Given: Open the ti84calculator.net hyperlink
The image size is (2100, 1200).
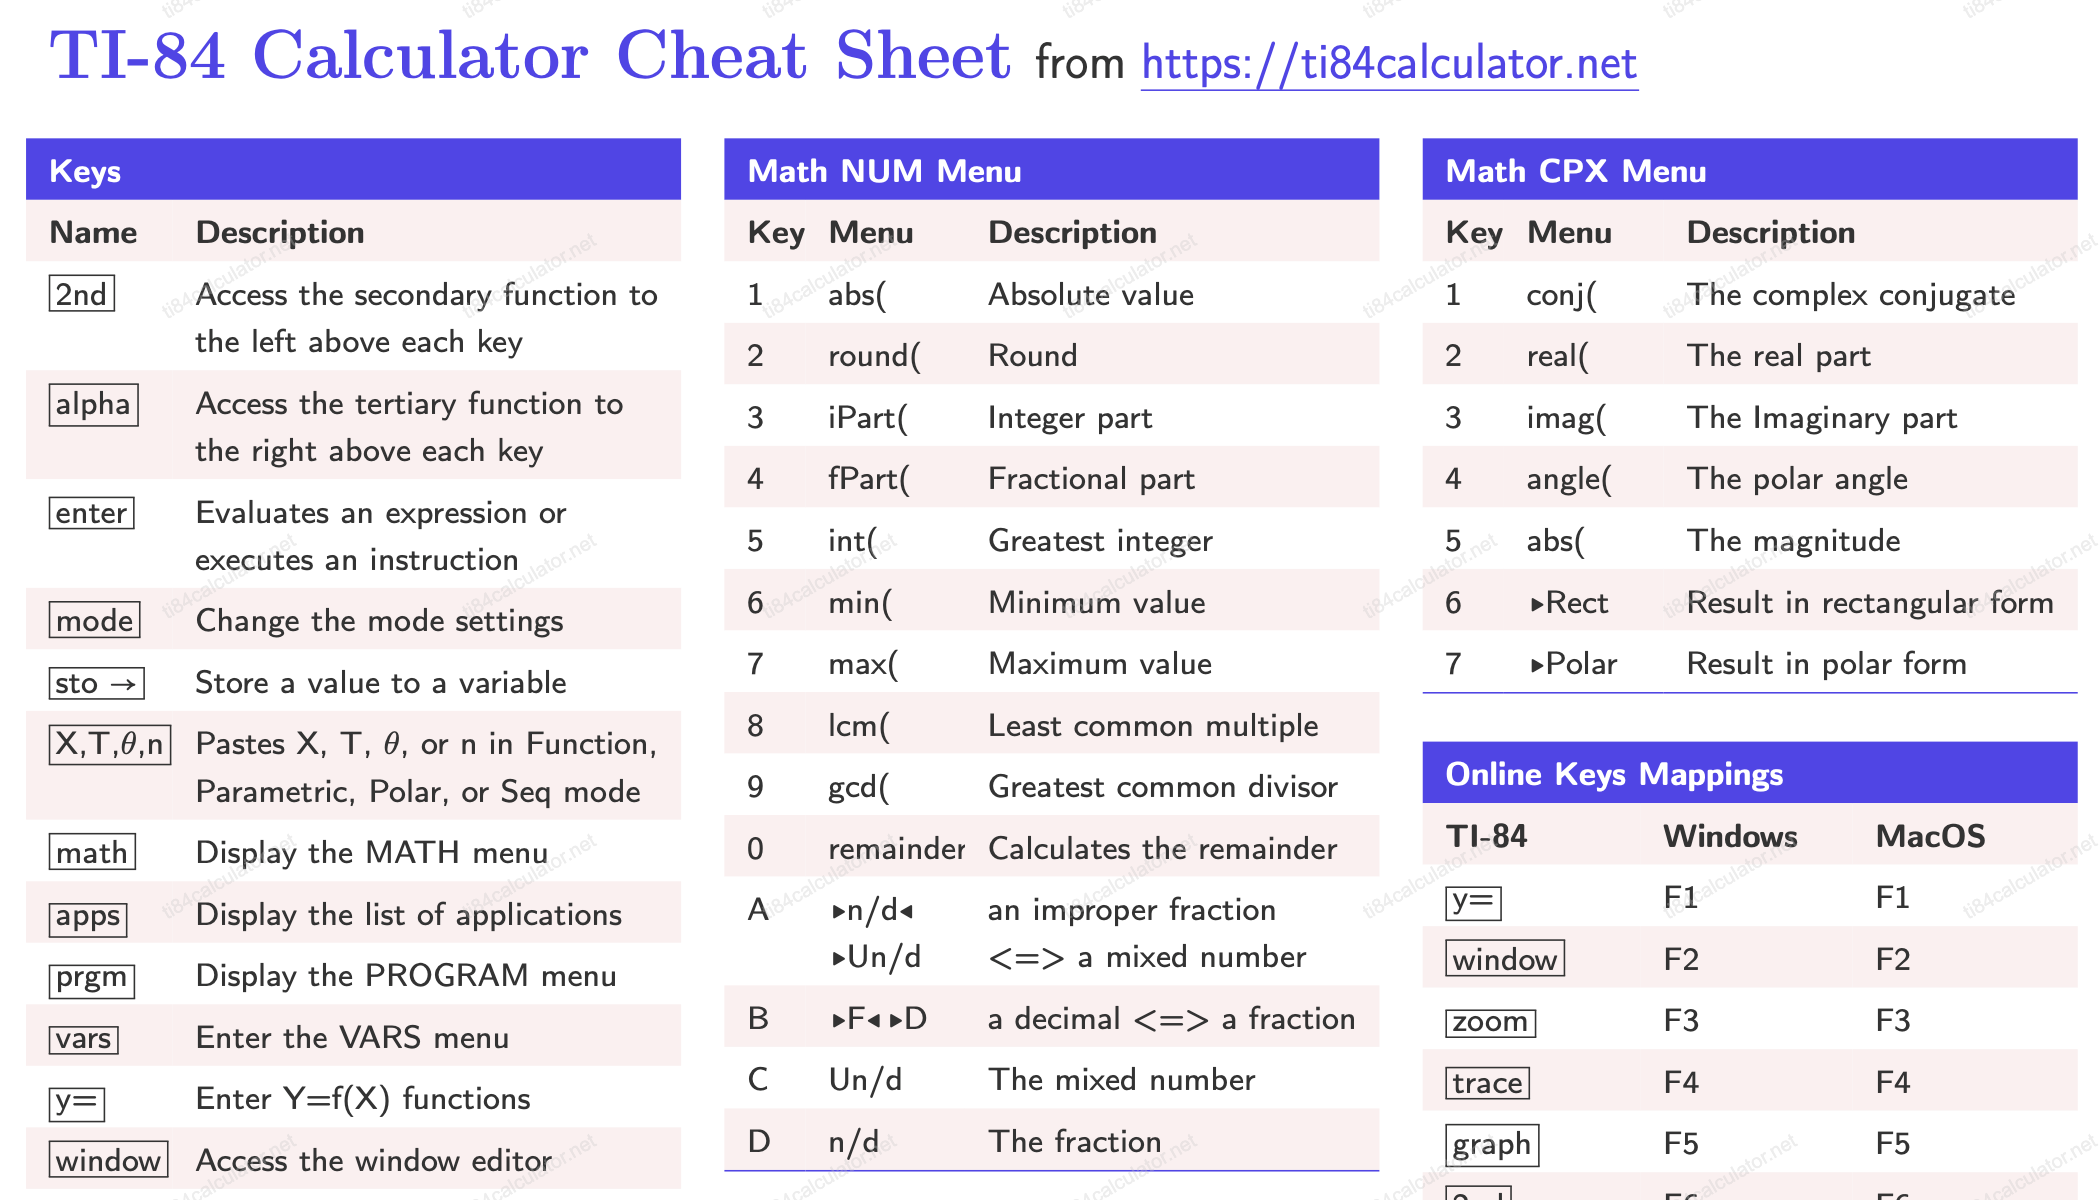Looking at the screenshot, I should click(x=1389, y=64).
